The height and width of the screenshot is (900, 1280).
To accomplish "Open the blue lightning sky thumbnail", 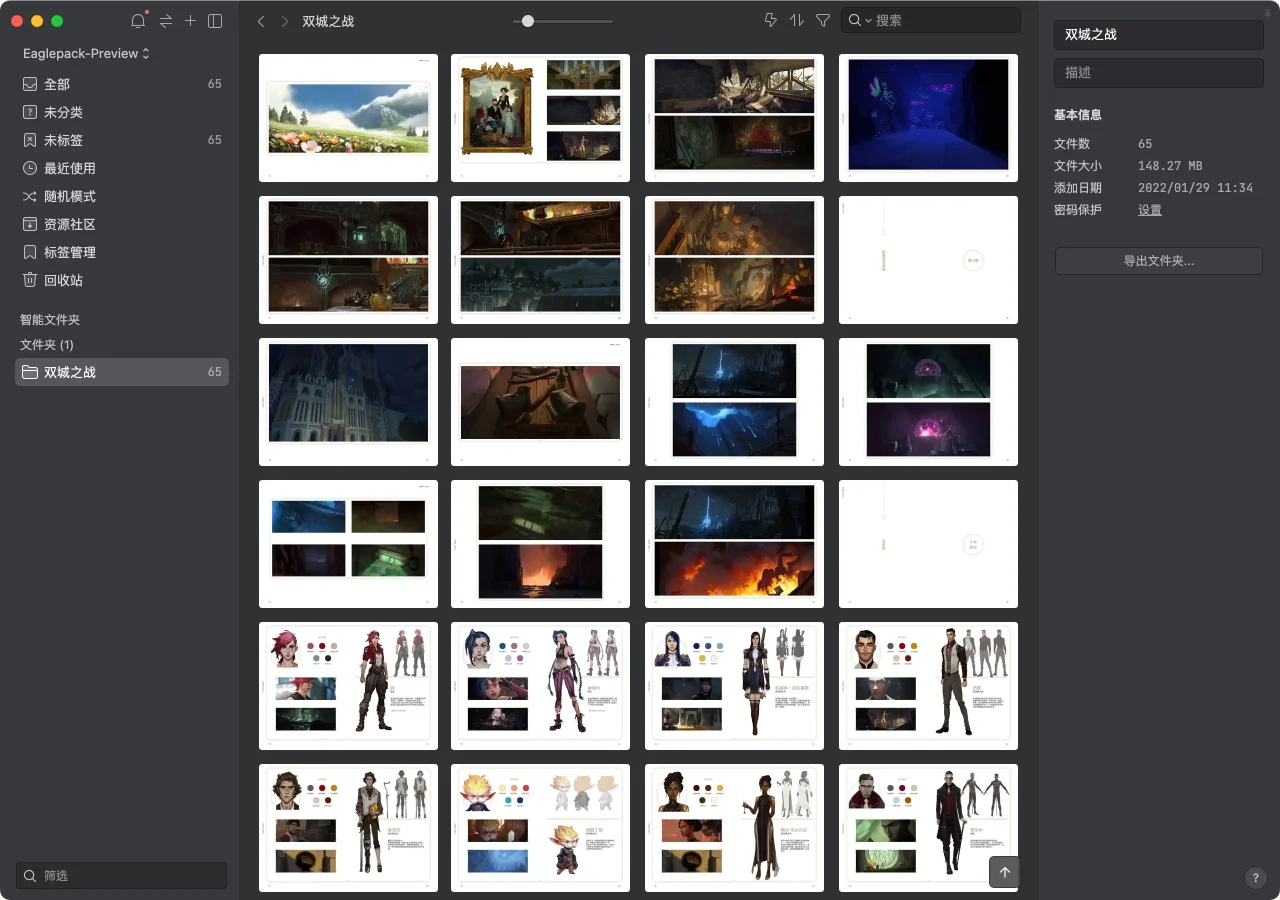I will point(734,402).
